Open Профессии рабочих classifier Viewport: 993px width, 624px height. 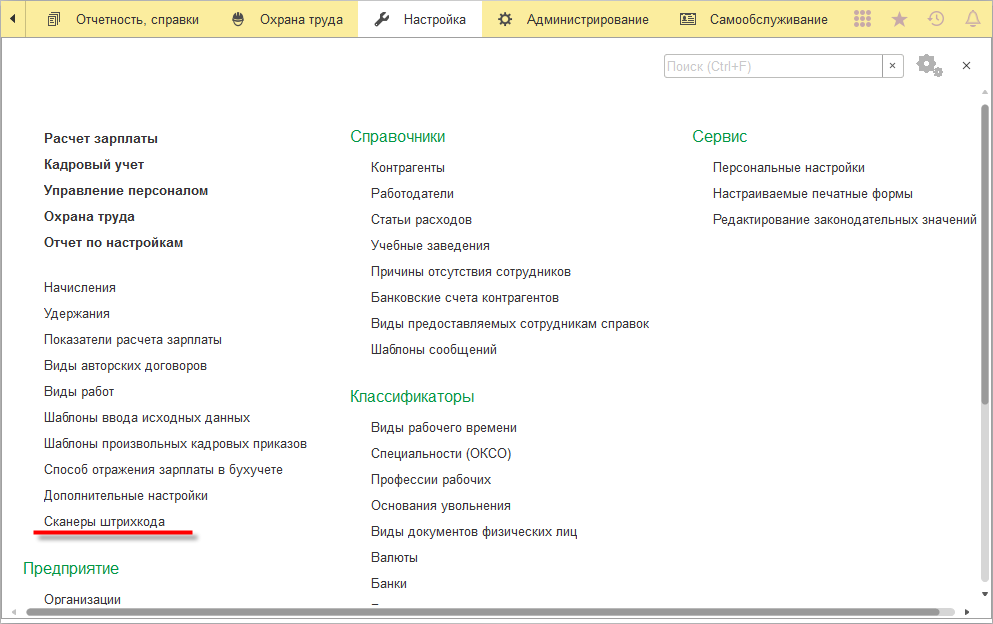431,480
